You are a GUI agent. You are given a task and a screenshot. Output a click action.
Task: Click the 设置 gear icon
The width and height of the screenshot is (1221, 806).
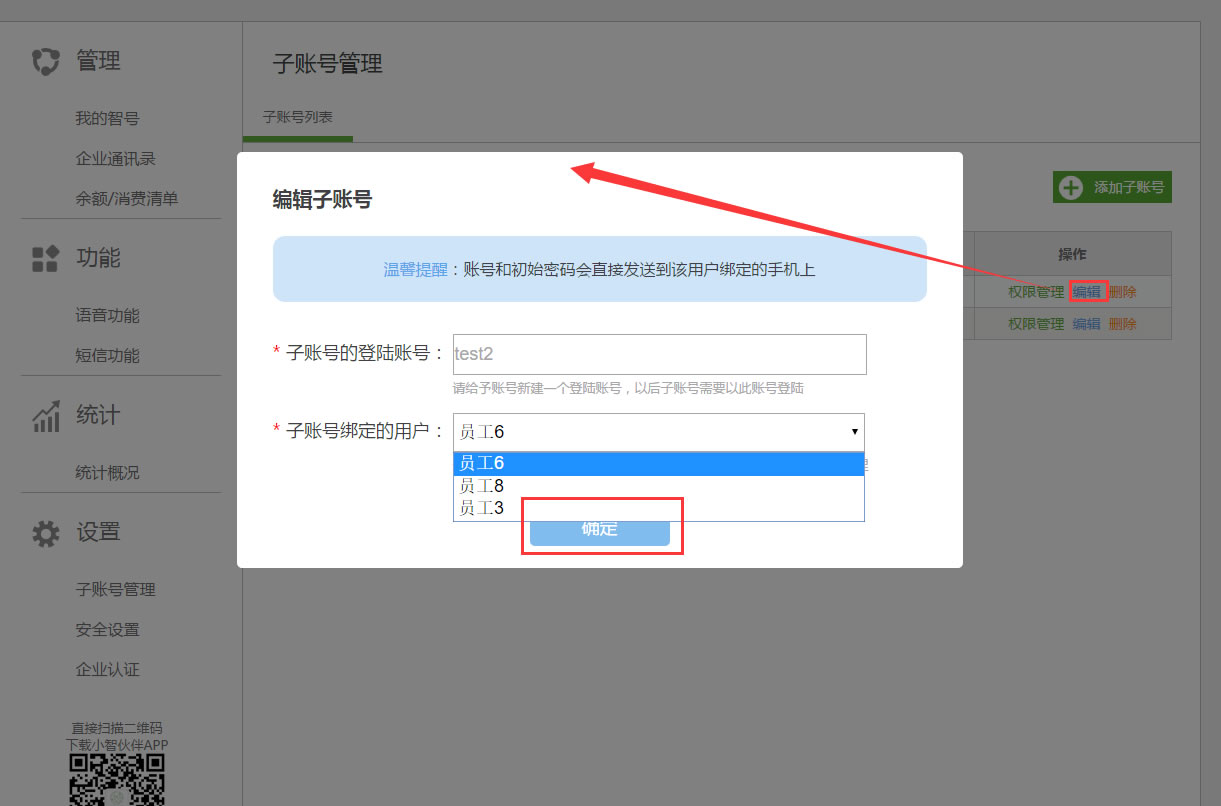(46, 533)
